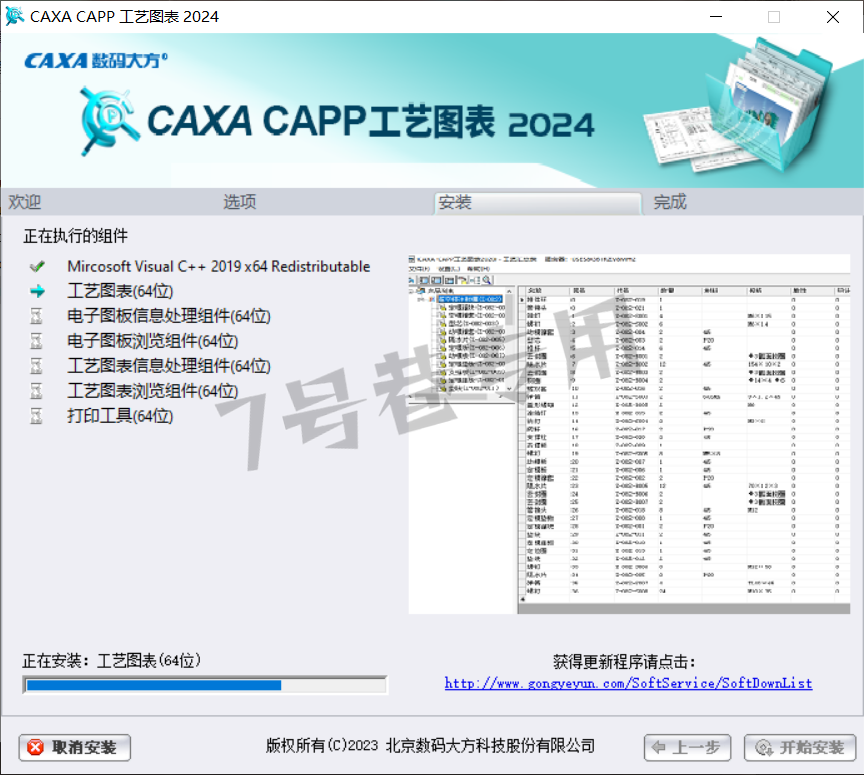Select the 工艺图表信息处理组件(64位) component text
Screen dimensions: 864x775
[169, 366]
